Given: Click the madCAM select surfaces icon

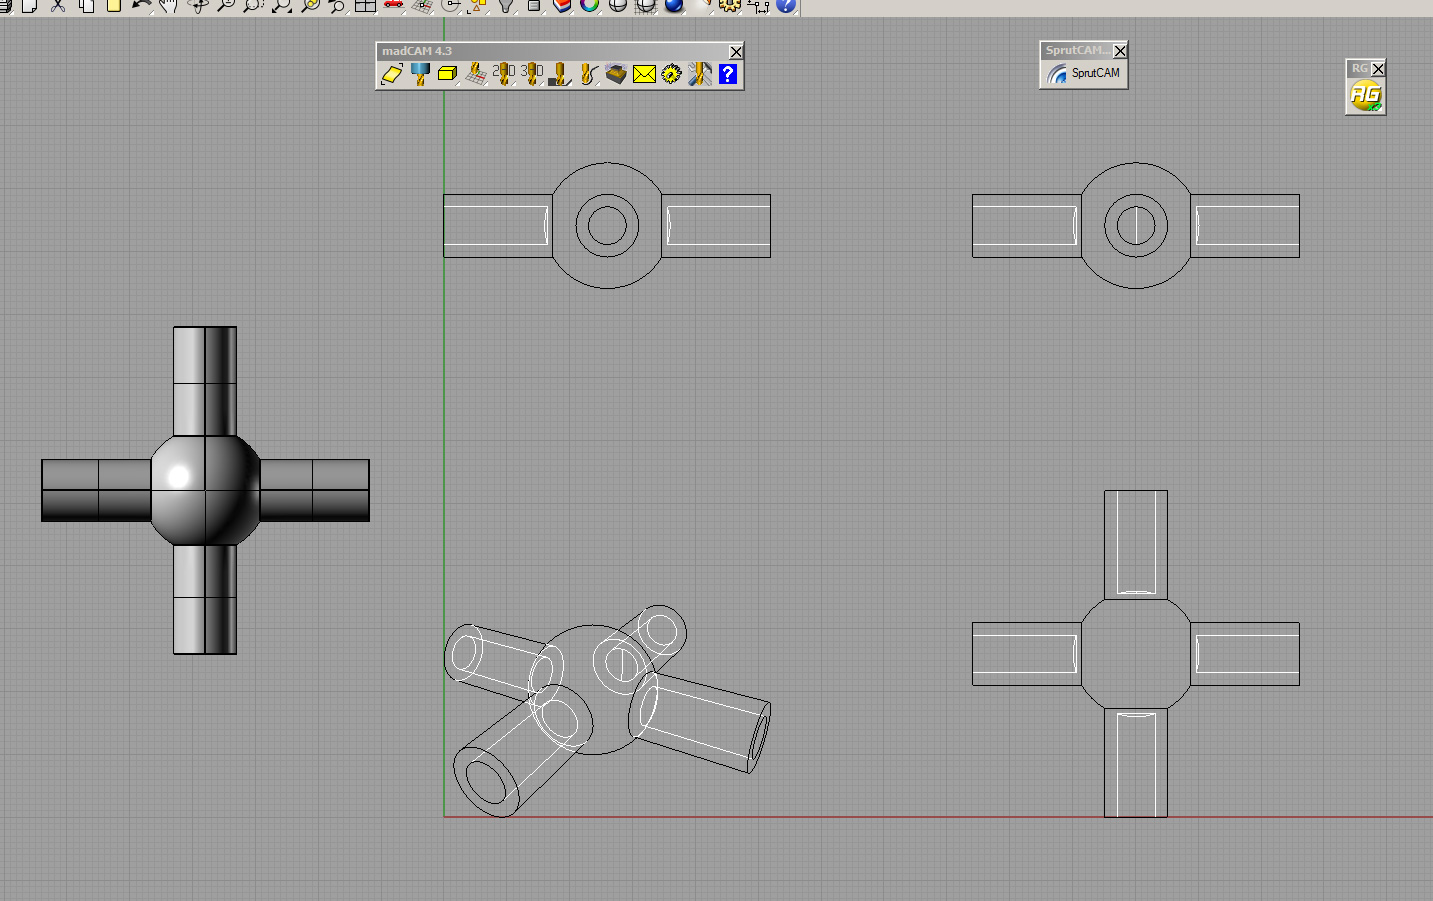Looking at the screenshot, I should [392, 74].
